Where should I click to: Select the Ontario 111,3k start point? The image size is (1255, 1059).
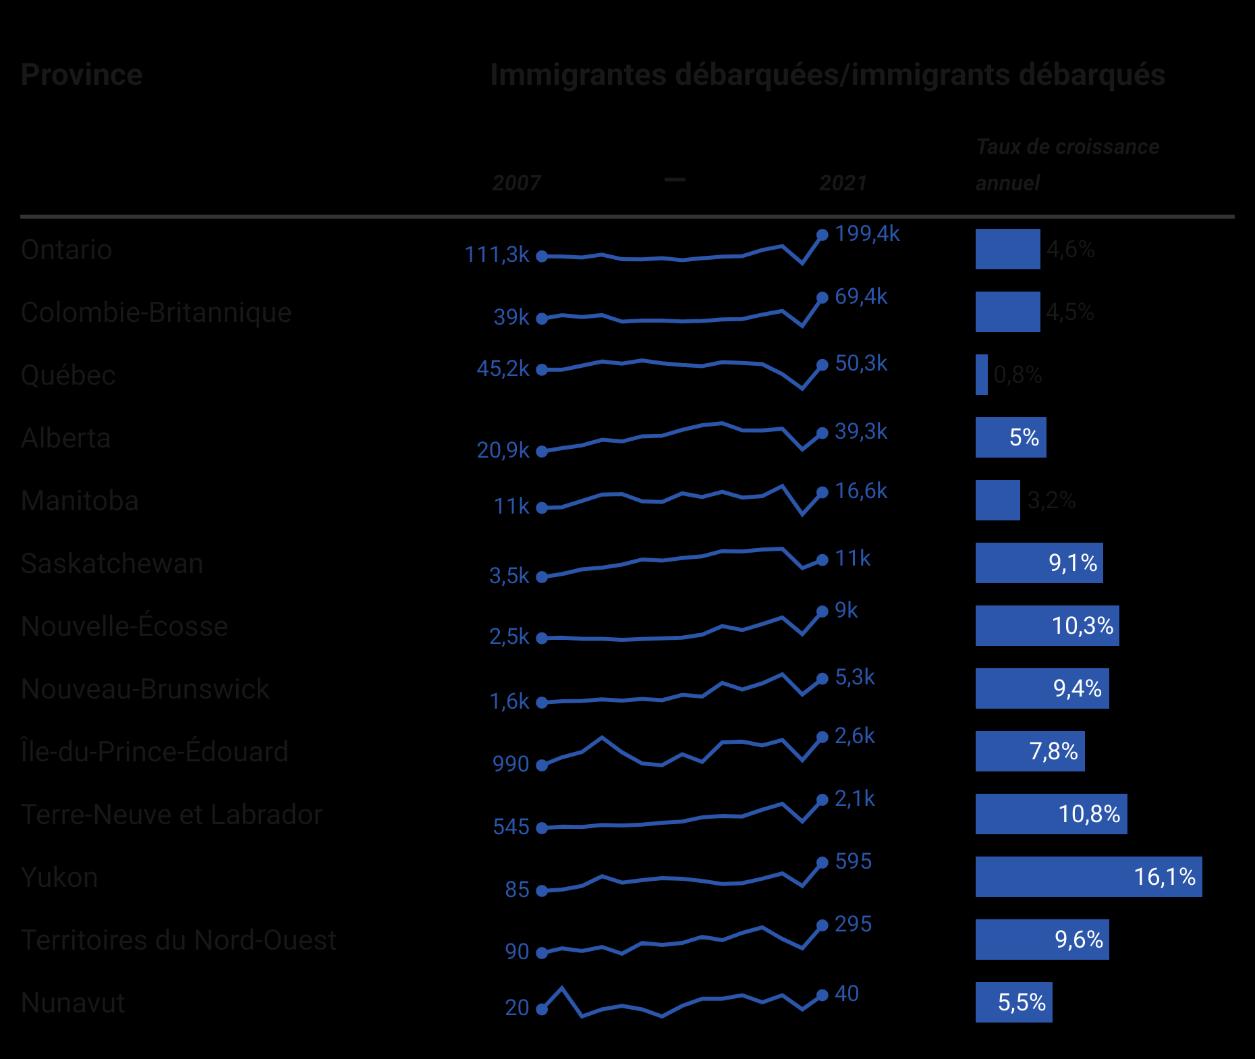(542, 256)
